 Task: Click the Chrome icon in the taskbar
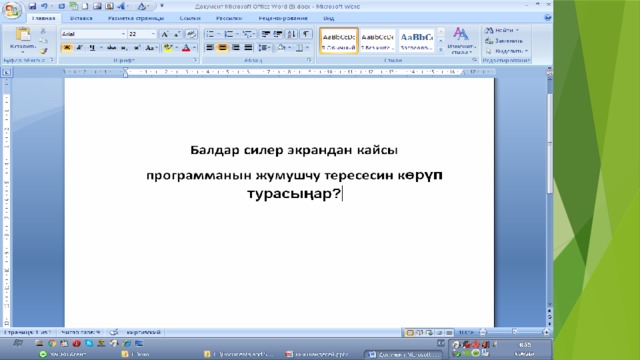click(x=52, y=344)
